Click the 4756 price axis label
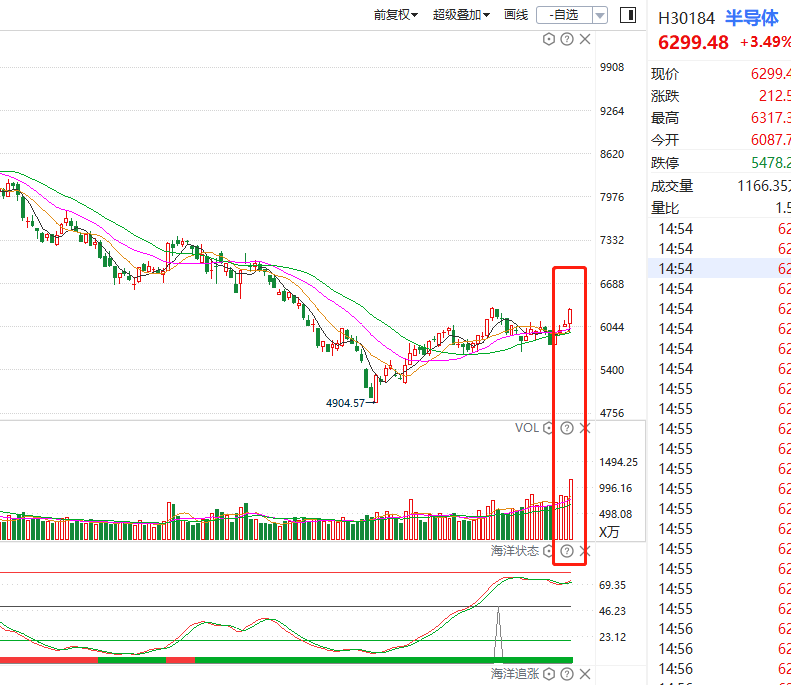This screenshot has height=685, width=791. point(612,413)
